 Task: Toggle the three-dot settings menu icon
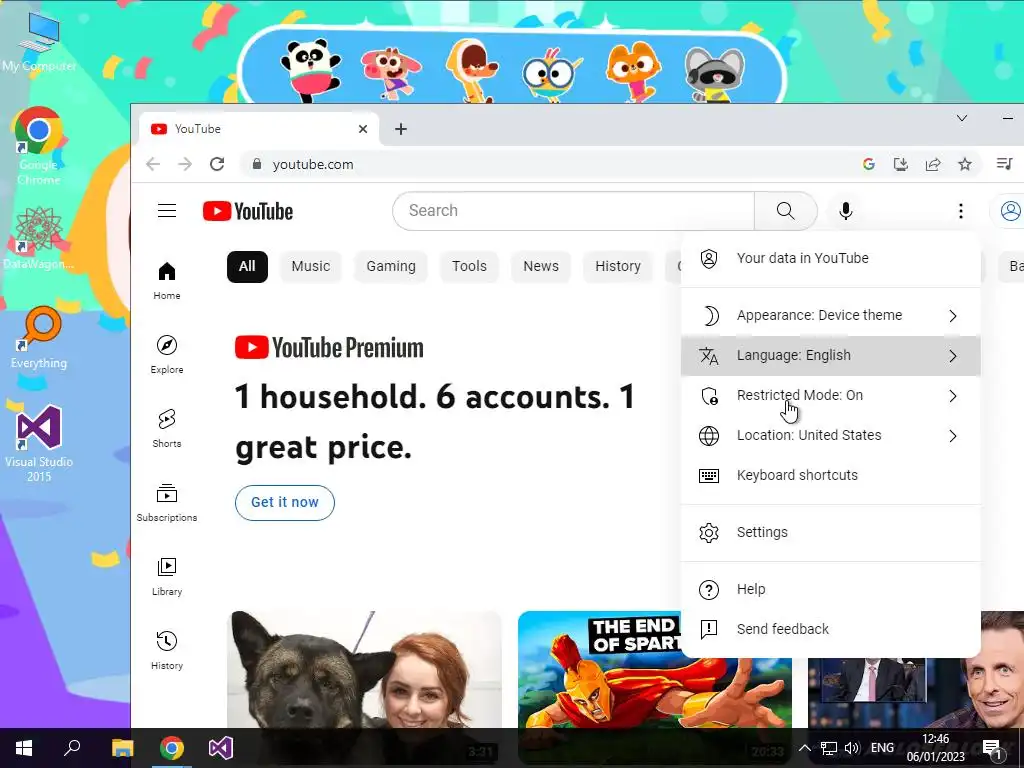960,210
